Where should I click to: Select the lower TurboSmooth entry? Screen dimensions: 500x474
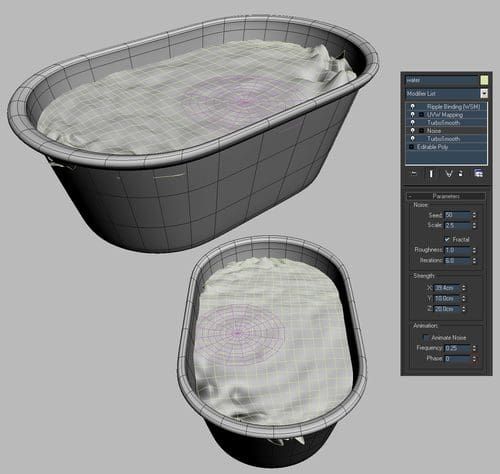tap(443, 139)
